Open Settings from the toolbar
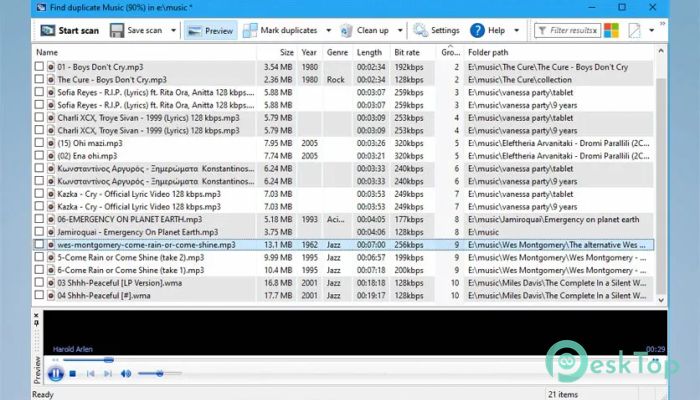Image resolution: width=700 pixels, height=400 pixels. 436,30
